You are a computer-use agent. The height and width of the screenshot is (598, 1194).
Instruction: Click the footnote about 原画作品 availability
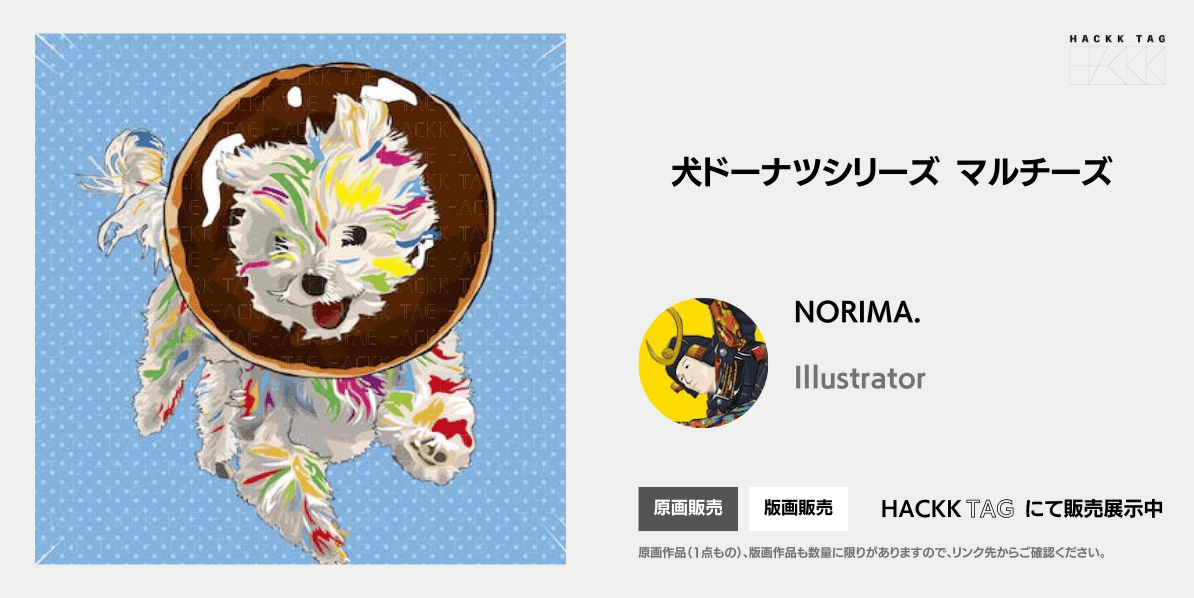click(x=872, y=552)
